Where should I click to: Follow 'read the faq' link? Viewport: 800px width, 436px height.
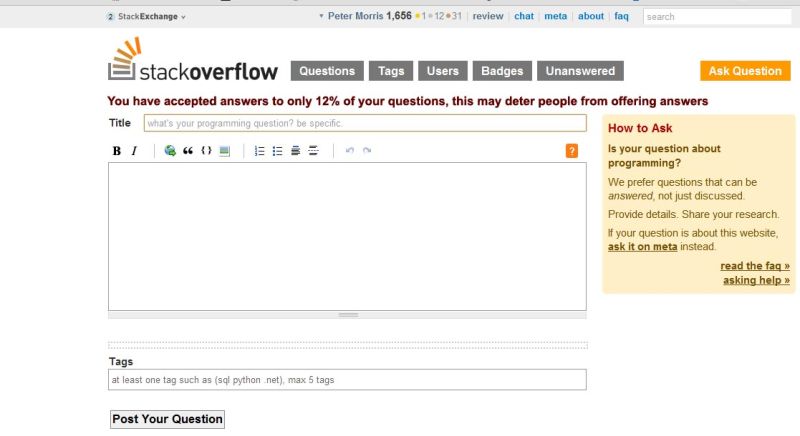pyautogui.click(x=755, y=266)
